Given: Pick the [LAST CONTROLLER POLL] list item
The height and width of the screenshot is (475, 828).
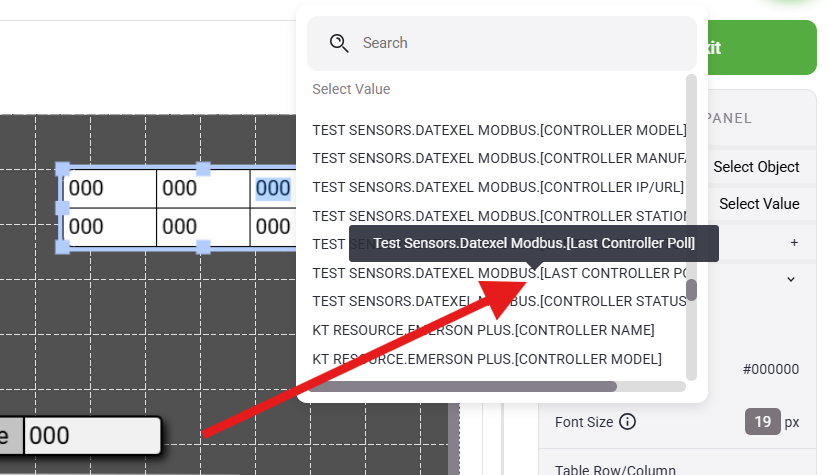Looking at the screenshot, I should (x=498, y=273).
